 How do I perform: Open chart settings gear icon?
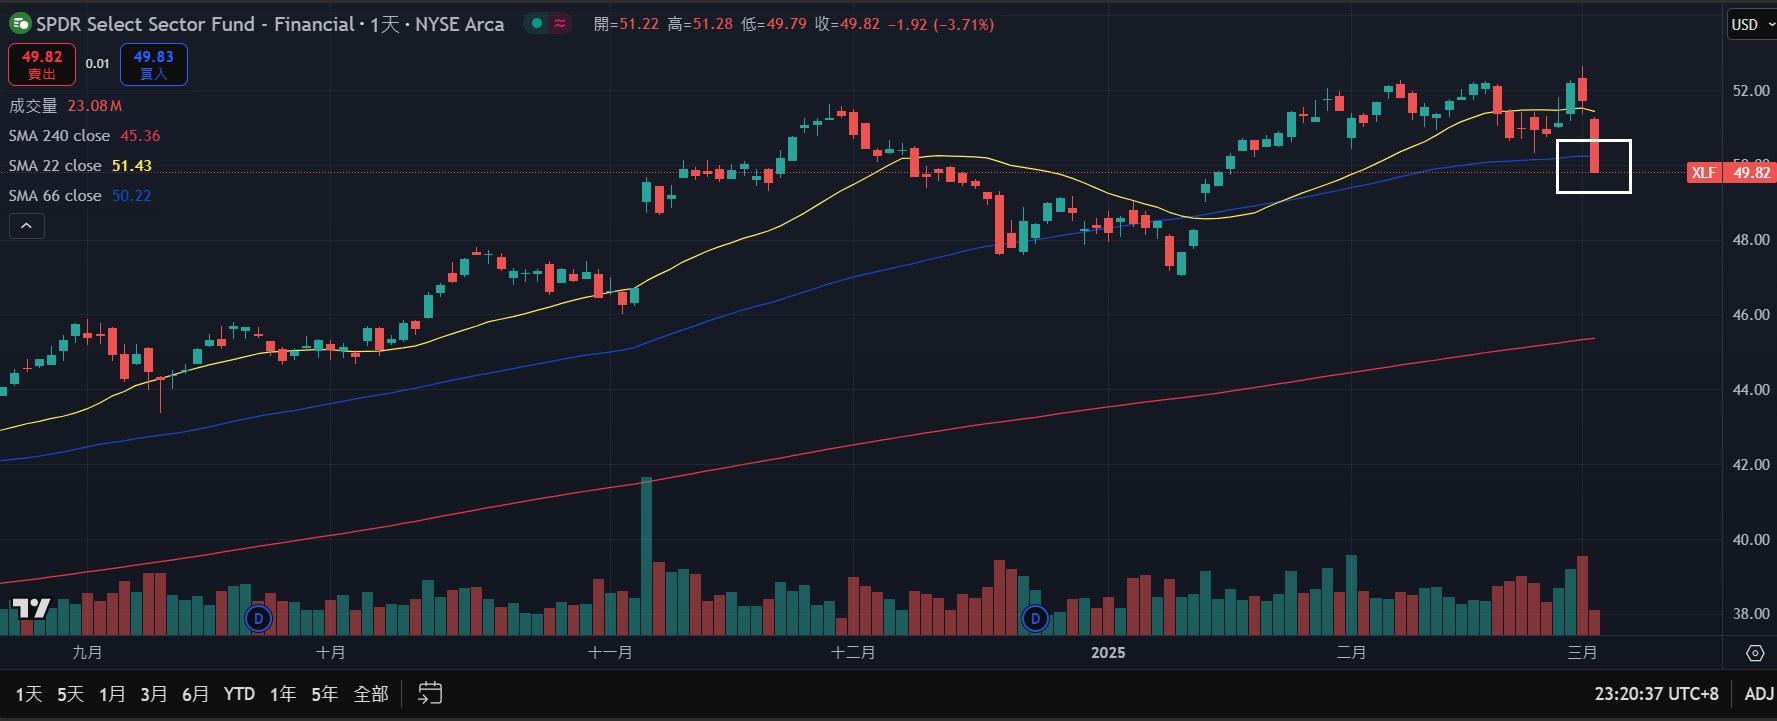(1754, 653)
